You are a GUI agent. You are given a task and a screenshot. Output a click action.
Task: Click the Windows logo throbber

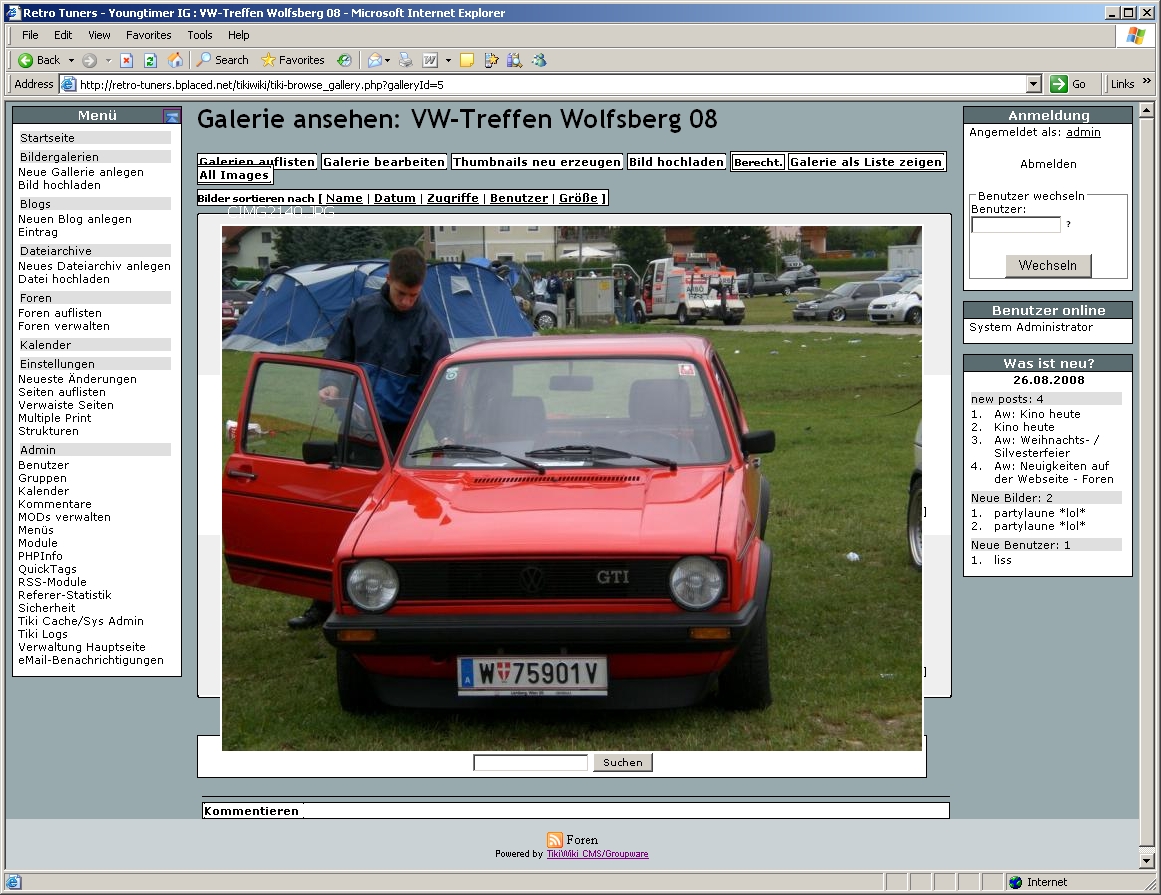point(1136,36)
